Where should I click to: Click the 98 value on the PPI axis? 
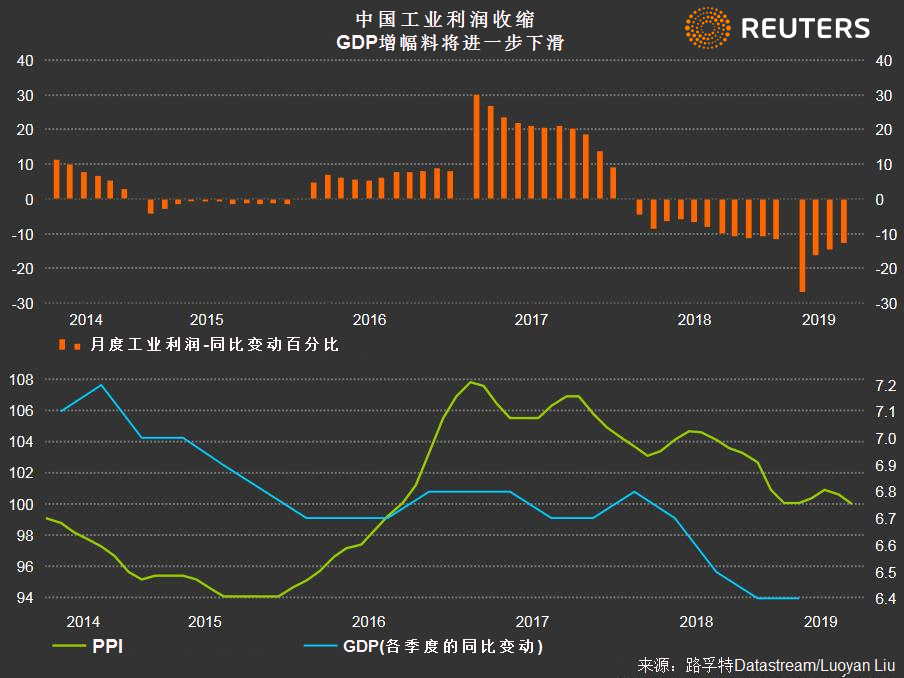pos(25,536)
